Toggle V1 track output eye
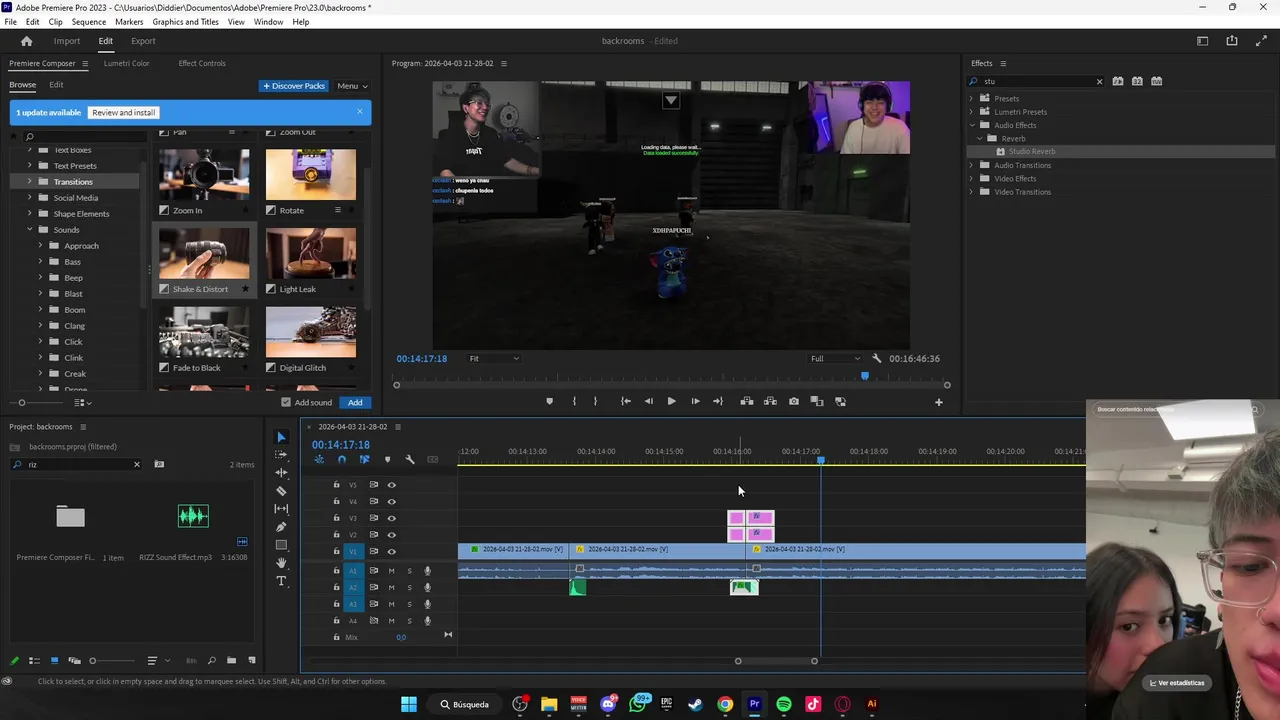This screenshot has width=1280, height=720. click(x=391, y=551)
